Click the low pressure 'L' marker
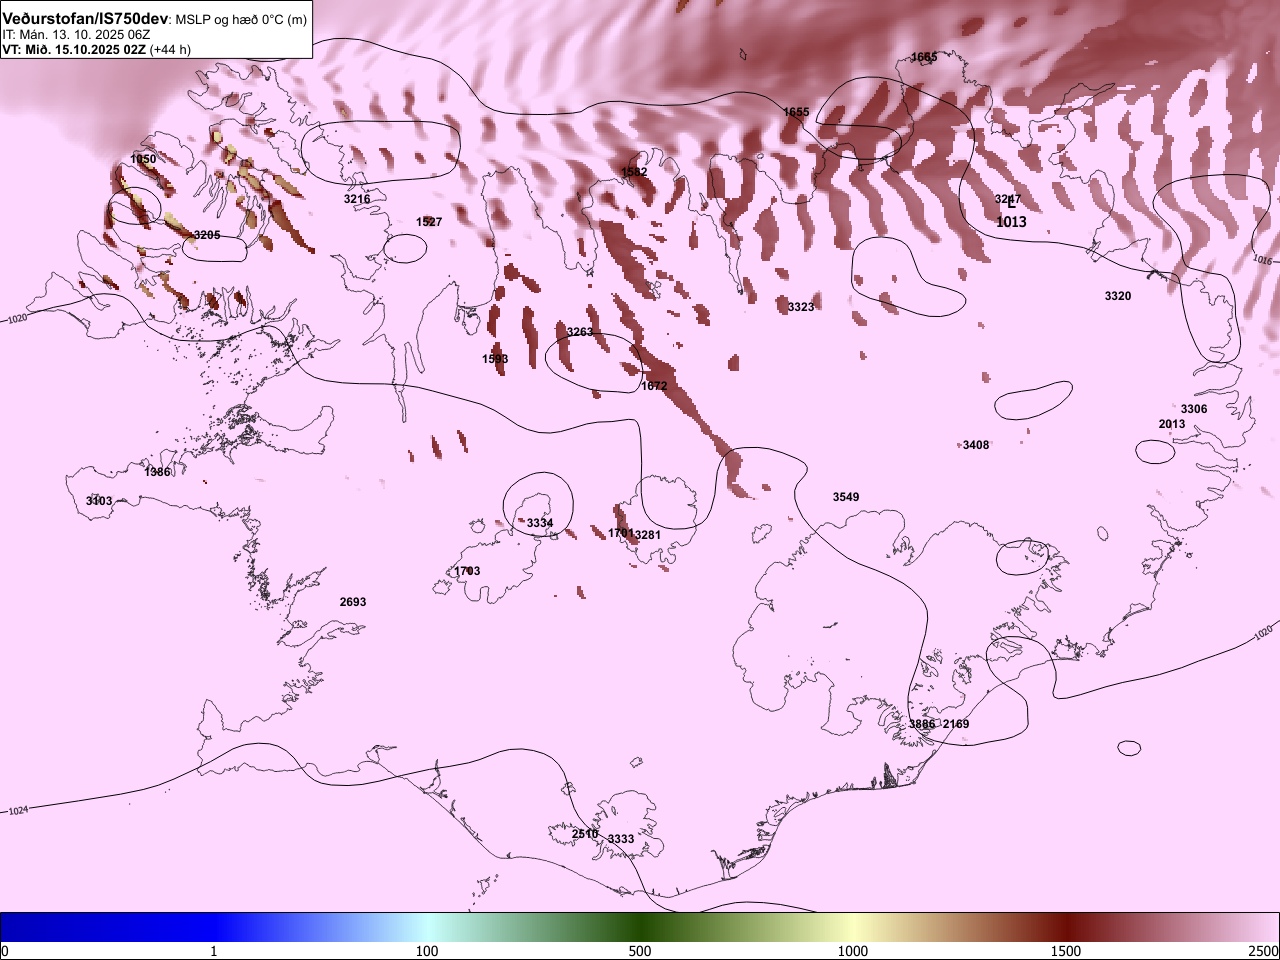This screenshot has width=1280, height=960. tap(1012, 203)
